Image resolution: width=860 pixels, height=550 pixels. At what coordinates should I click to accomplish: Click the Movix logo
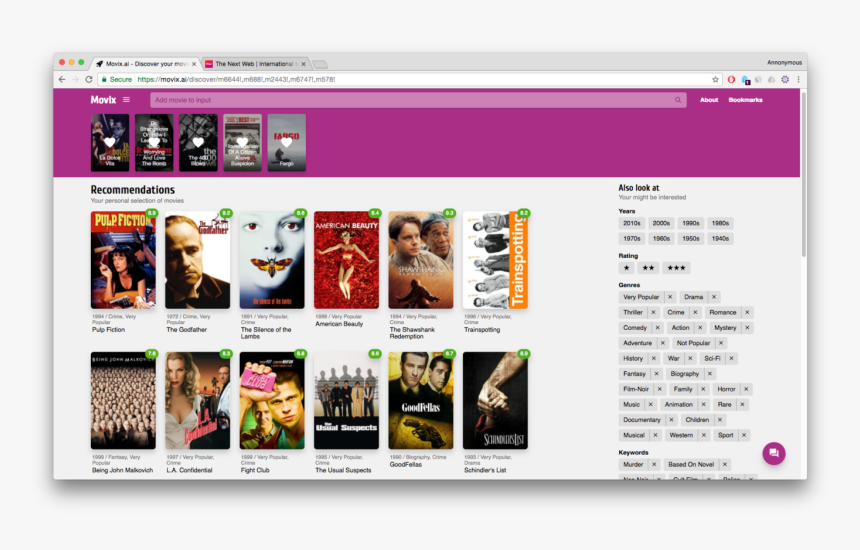point(103,100)
